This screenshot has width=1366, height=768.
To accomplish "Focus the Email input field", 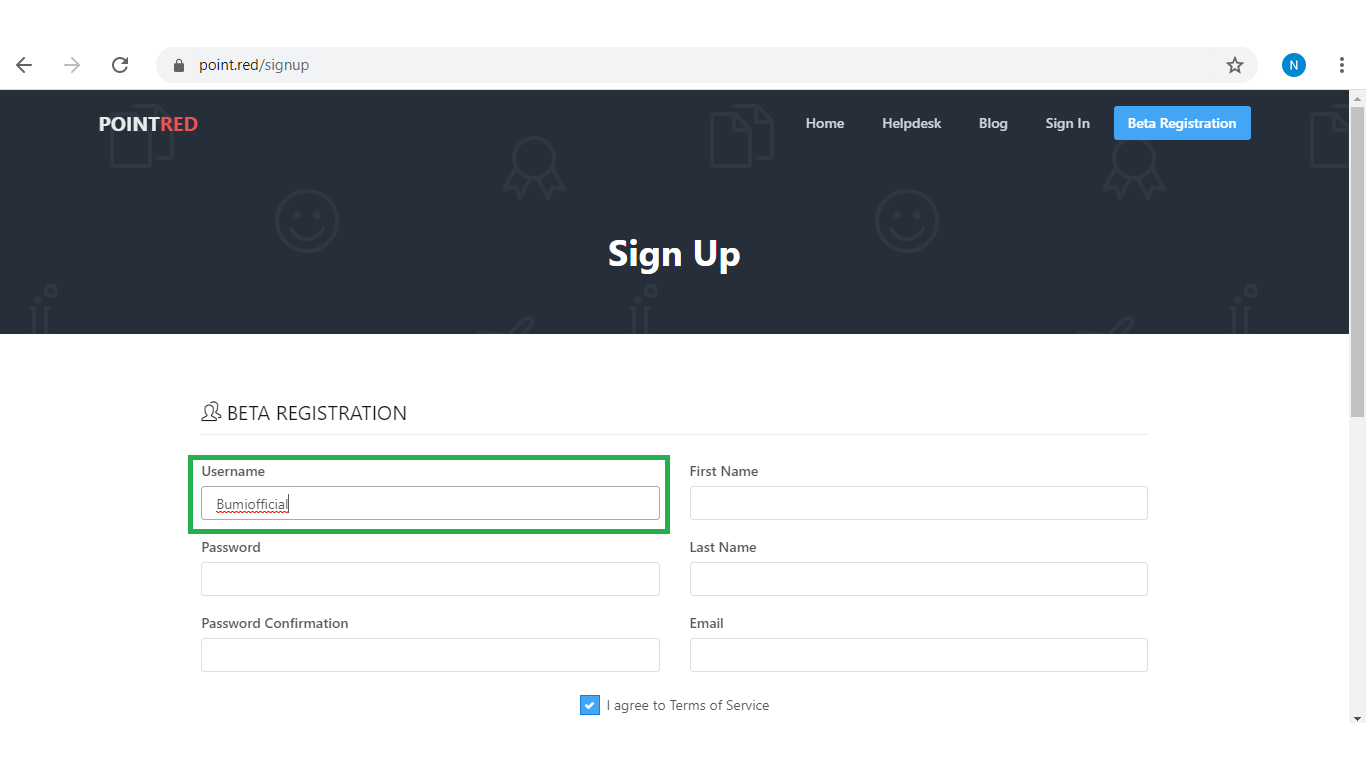I will [918, 655].
